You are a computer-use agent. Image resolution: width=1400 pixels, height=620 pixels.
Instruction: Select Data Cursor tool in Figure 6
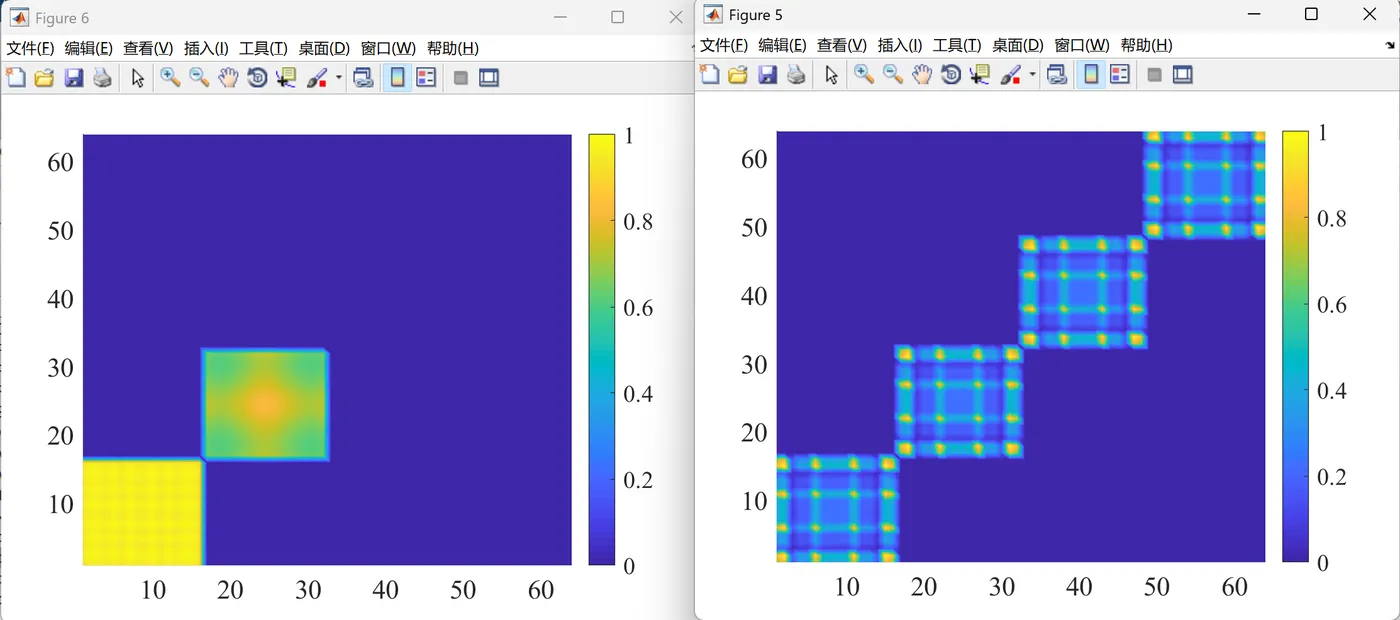click(287, 78)
